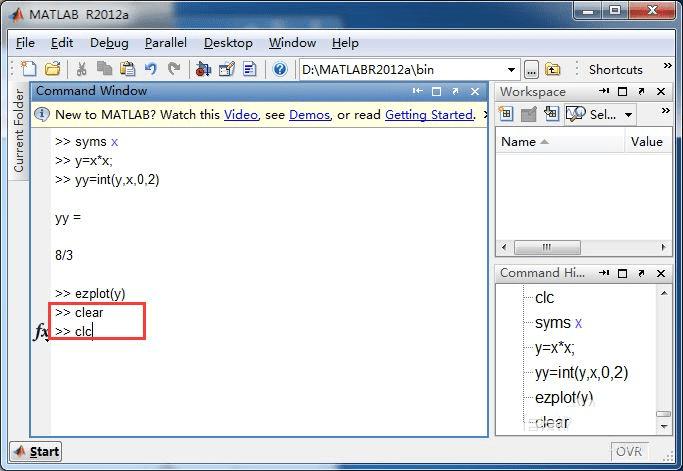Click the info icon in the banner
The height and width of the screenshot is (471, 683).
click(x=42, y=115)
